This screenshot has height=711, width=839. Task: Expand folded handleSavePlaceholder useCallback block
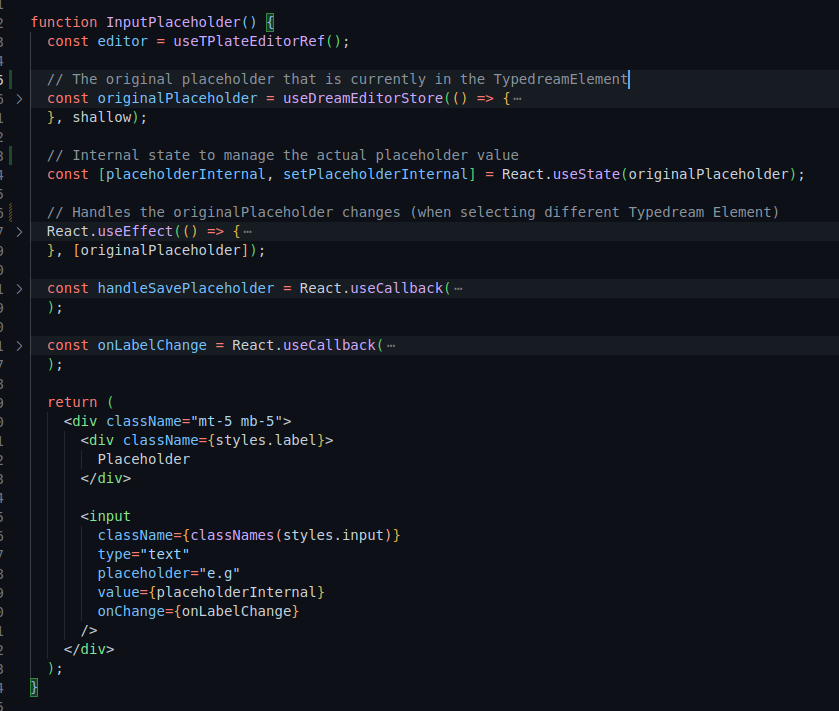click(19, 289)
